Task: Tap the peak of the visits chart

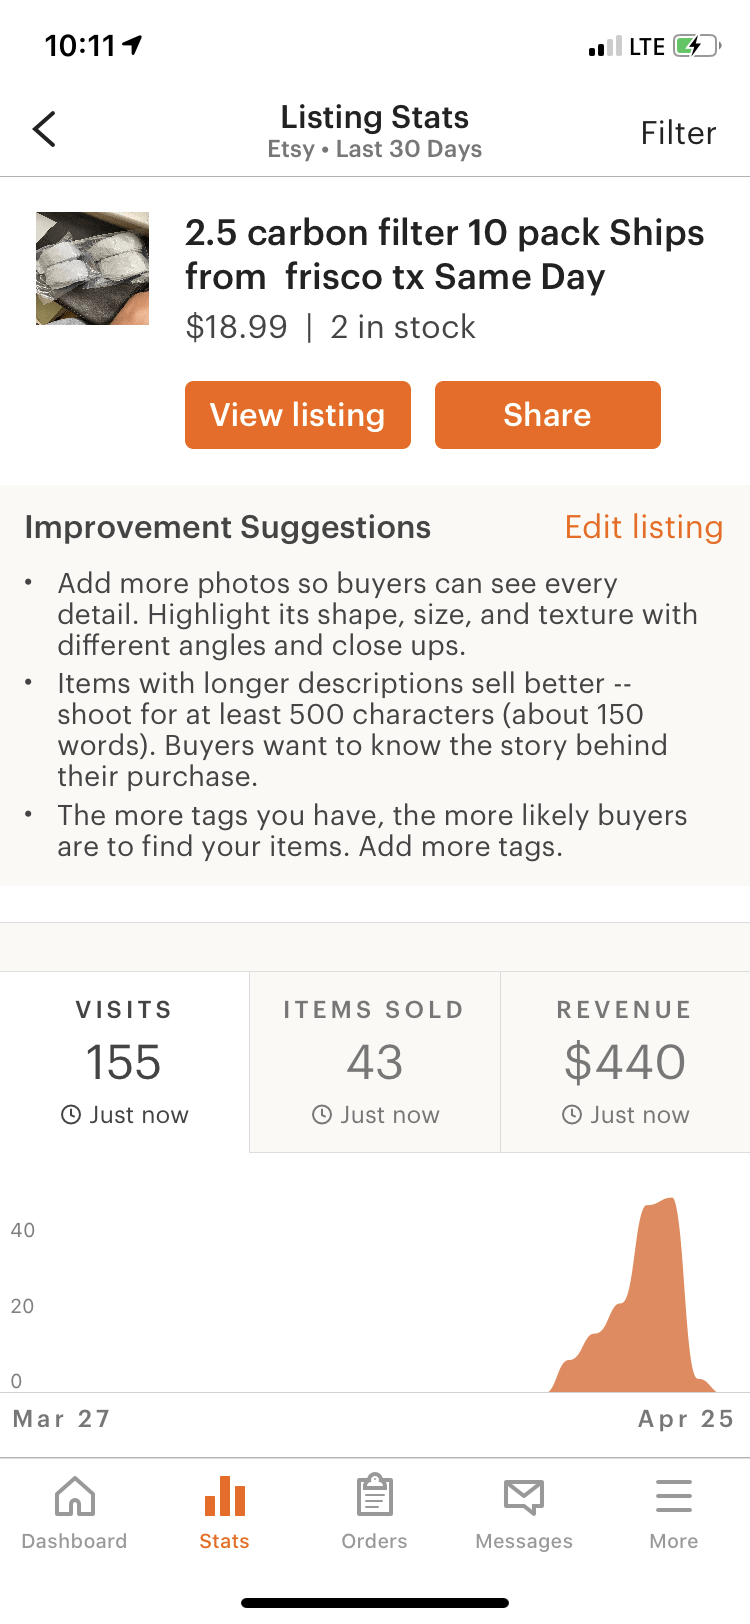Action: (661, 1204)
